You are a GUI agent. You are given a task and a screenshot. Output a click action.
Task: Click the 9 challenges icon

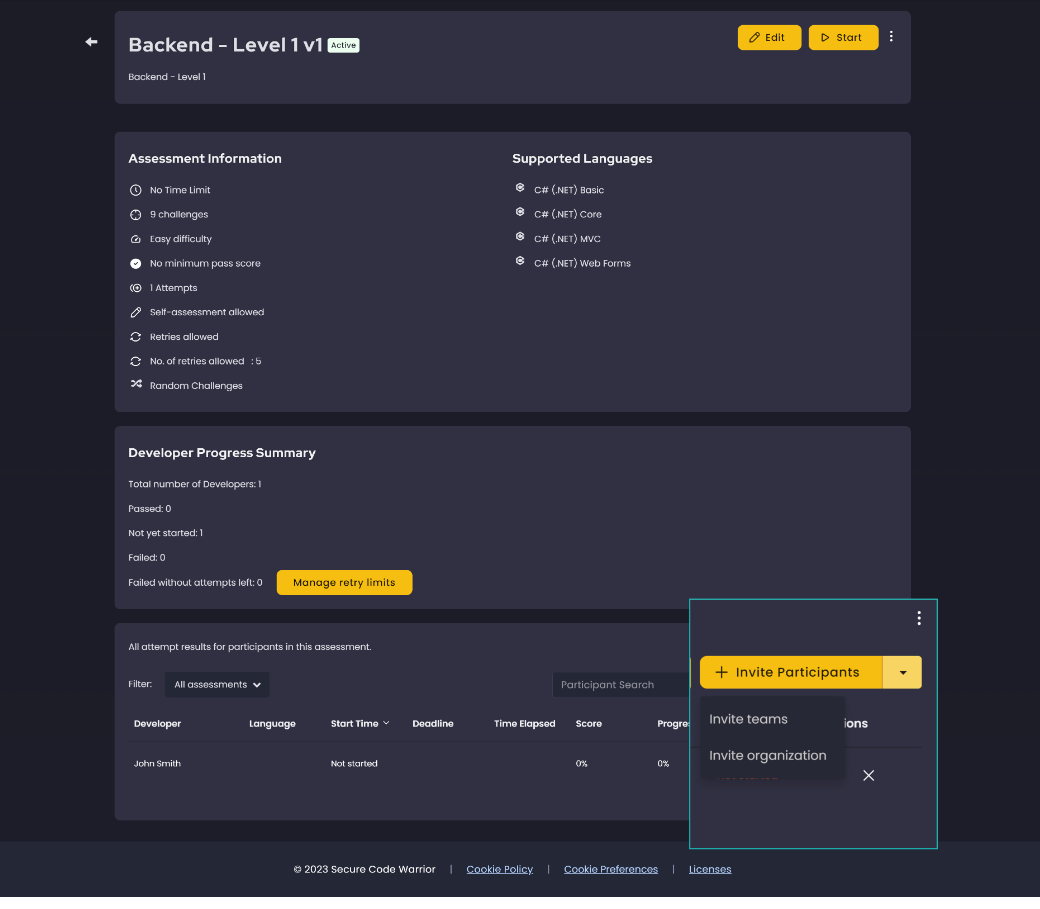(x=135, y=216)
